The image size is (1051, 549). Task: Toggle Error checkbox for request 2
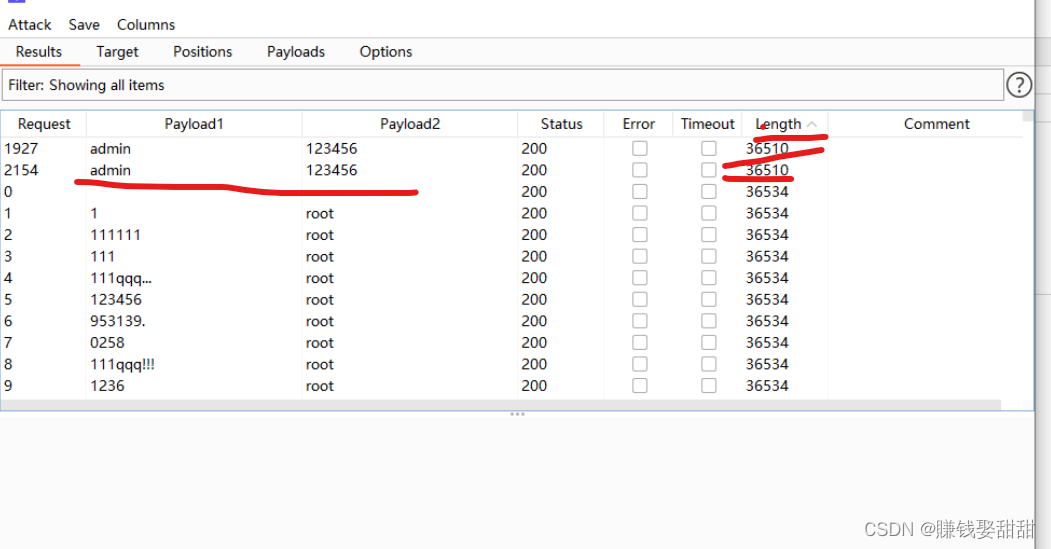639,235
